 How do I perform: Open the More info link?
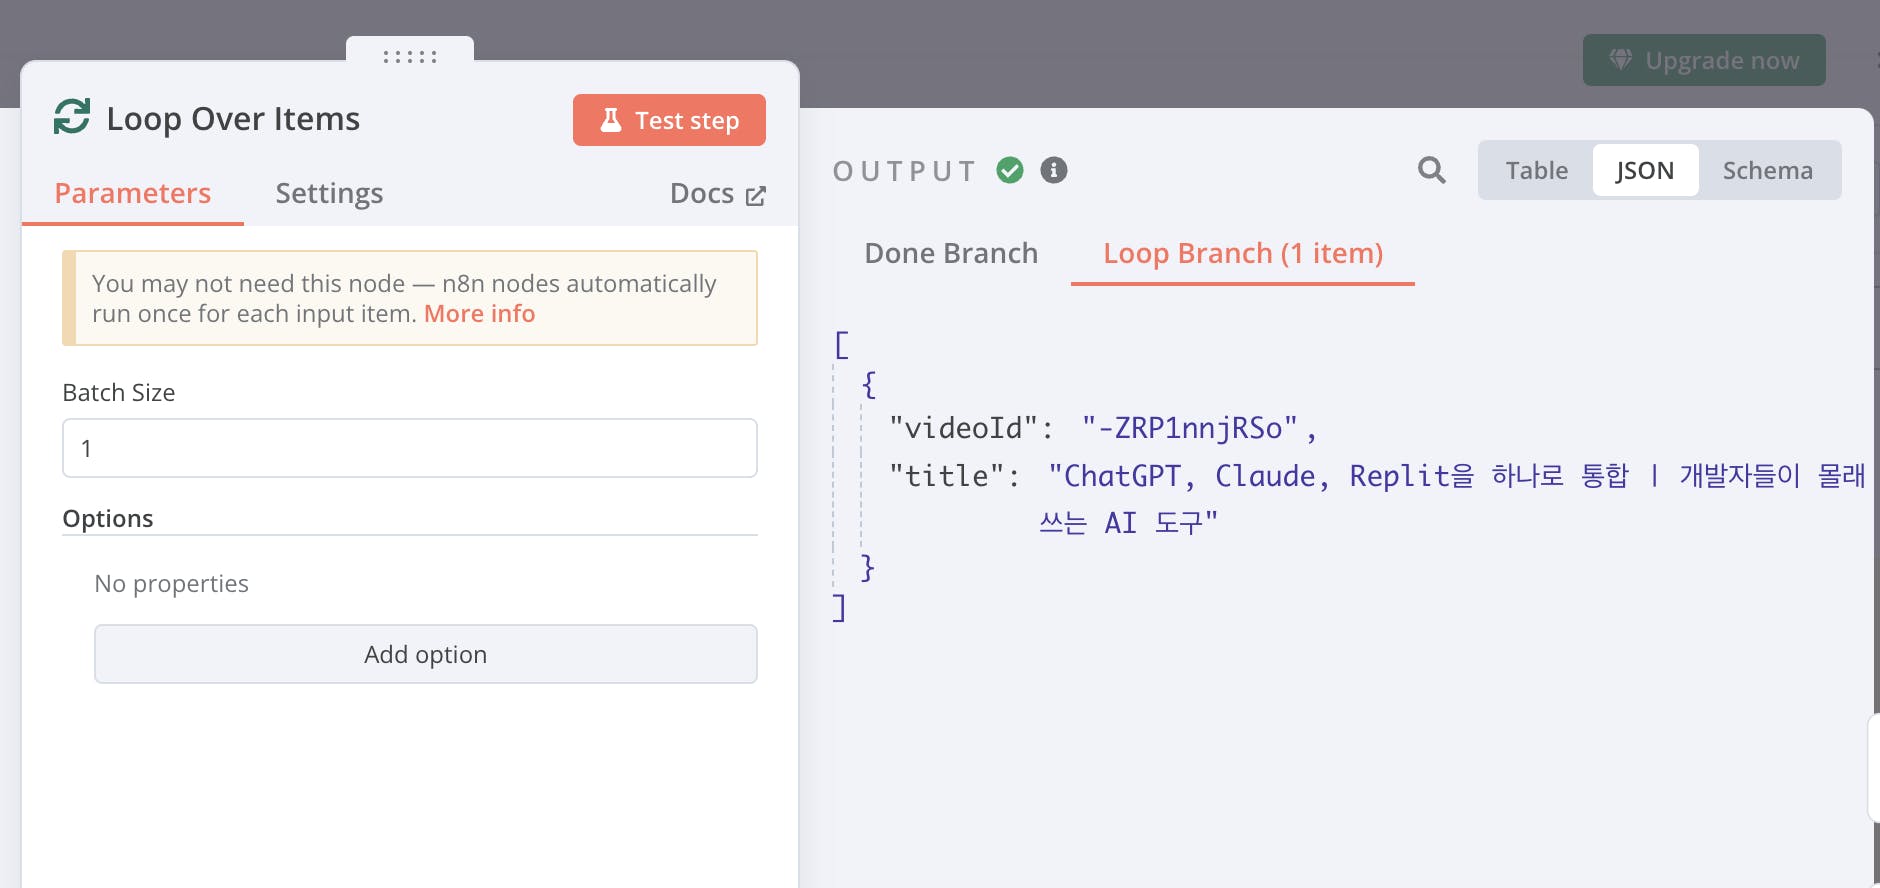point(479,314)
